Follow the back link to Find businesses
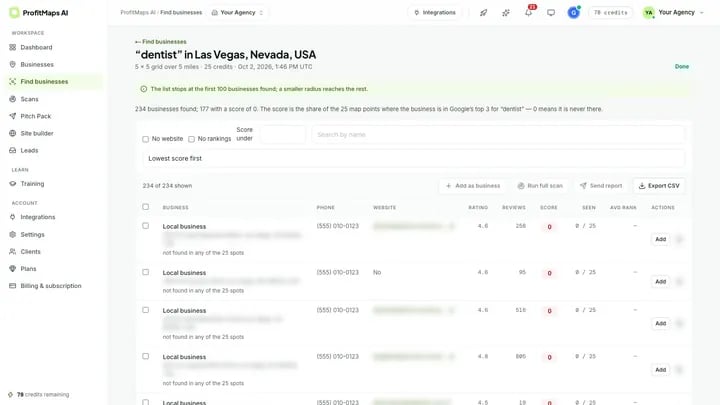Viewport: 720px width, 405px height. pyautogui.click(x=161, y=42)
